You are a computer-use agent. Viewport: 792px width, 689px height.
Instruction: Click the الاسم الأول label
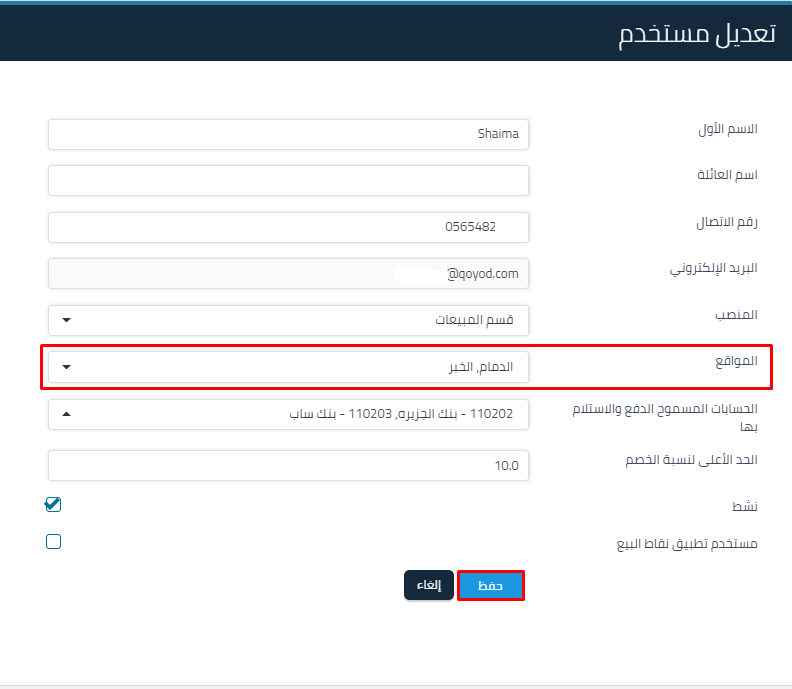(x=727, y=129)
